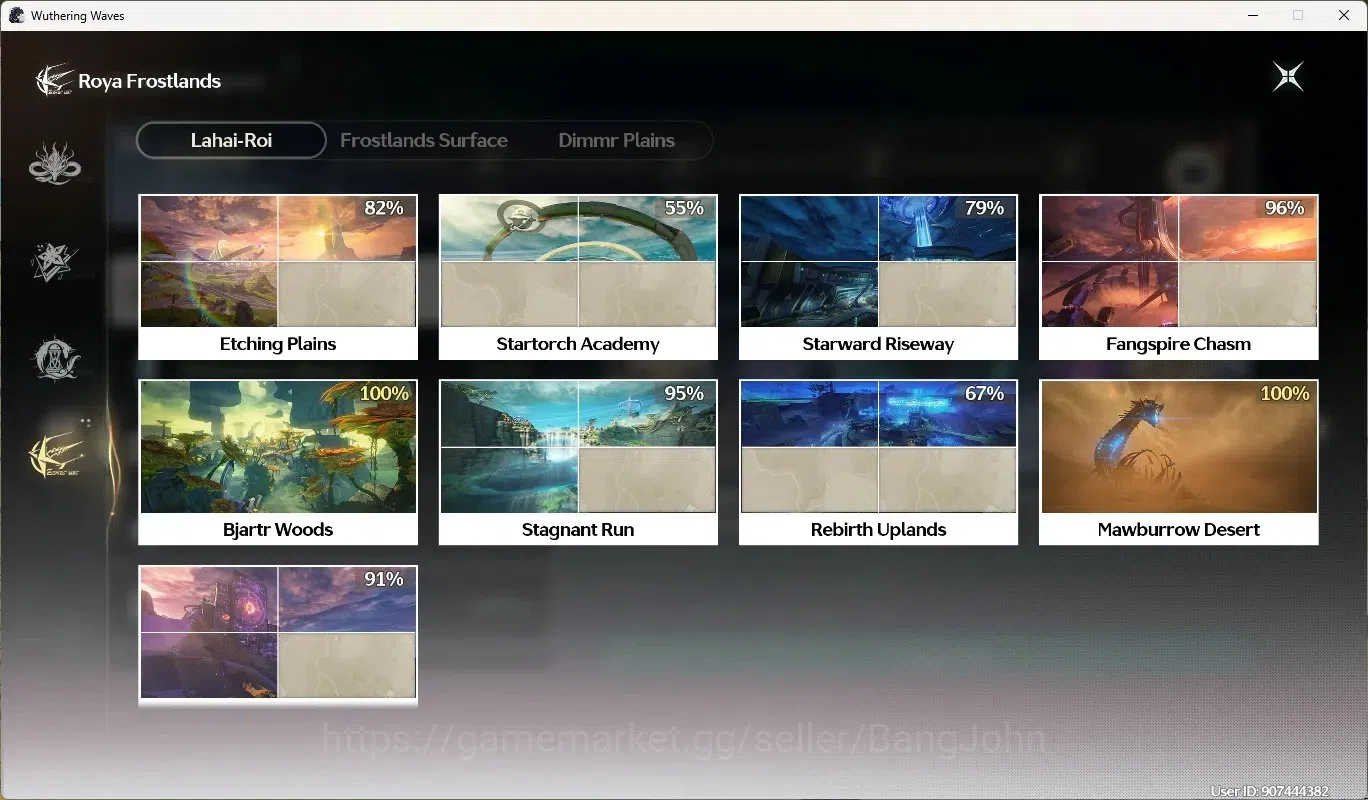Switch to the Dimmr Plains tab

(x=616, y=140)
